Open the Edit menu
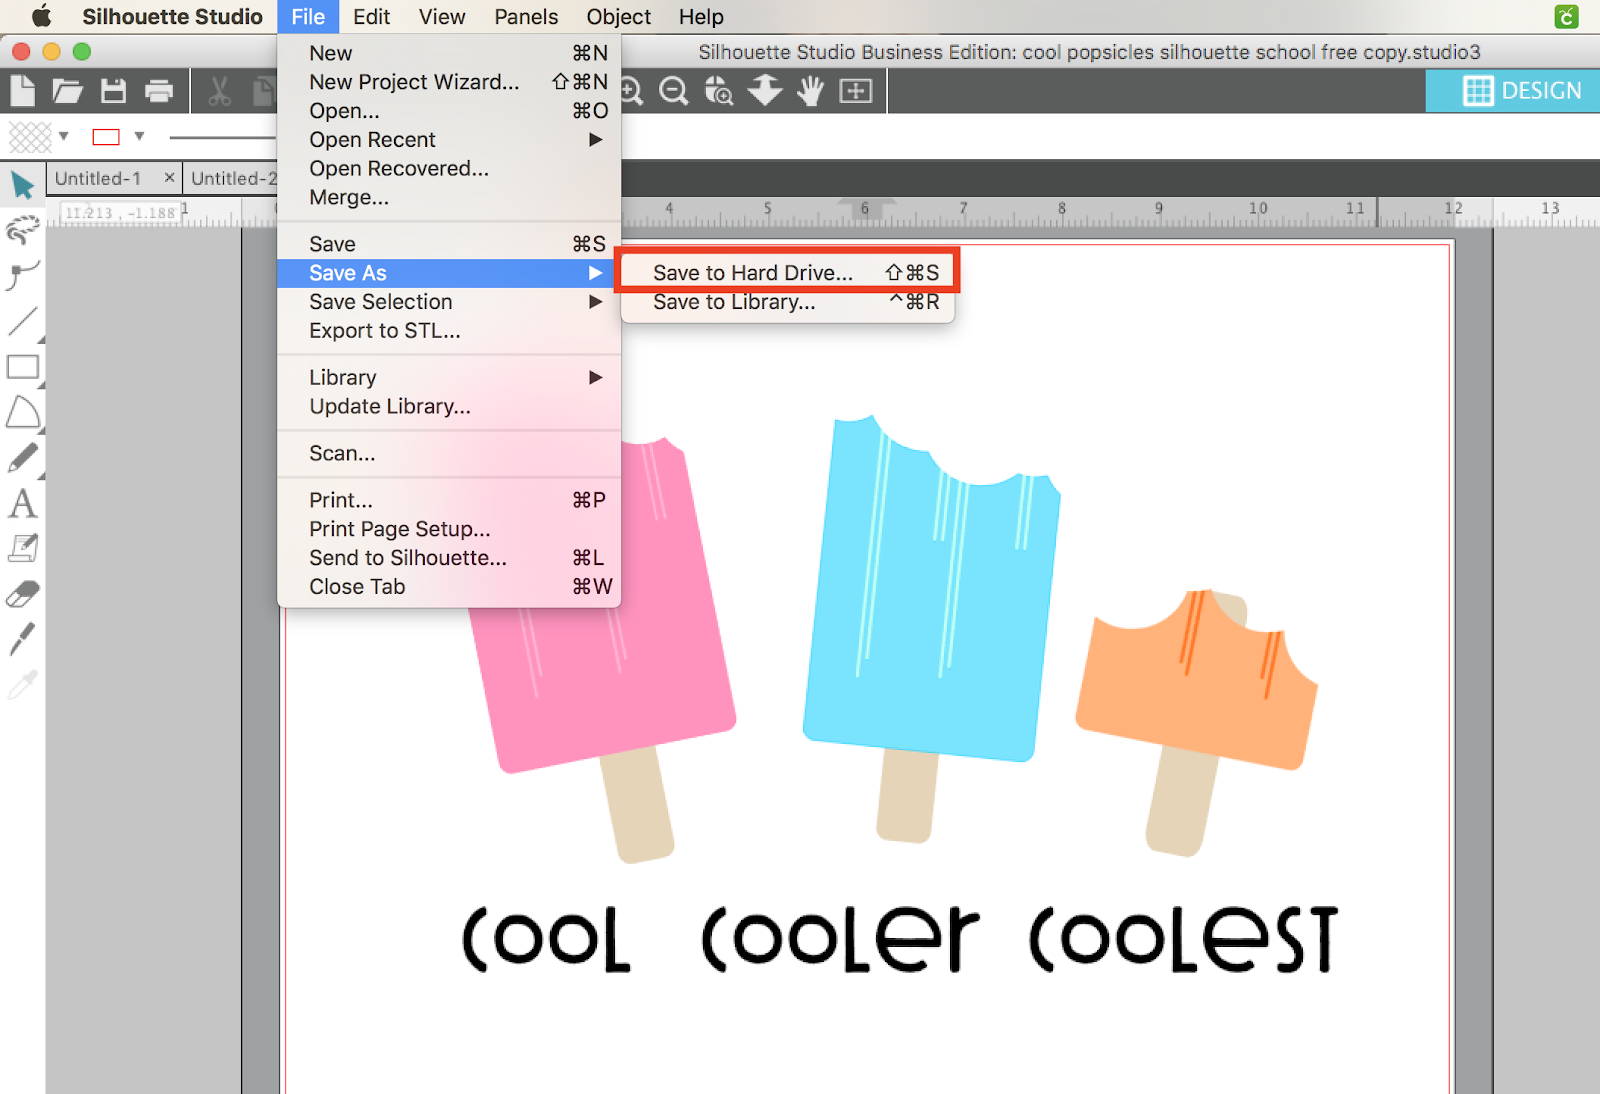The width and height of the screenshot is (1600, 1094). (x=371, y=17)
